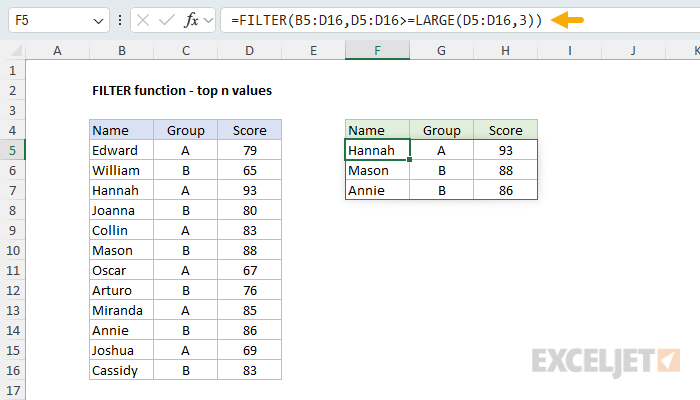700x400 pixels.
Task: Click score 79 in Edward's row
Action: click(x=250, y=150)
